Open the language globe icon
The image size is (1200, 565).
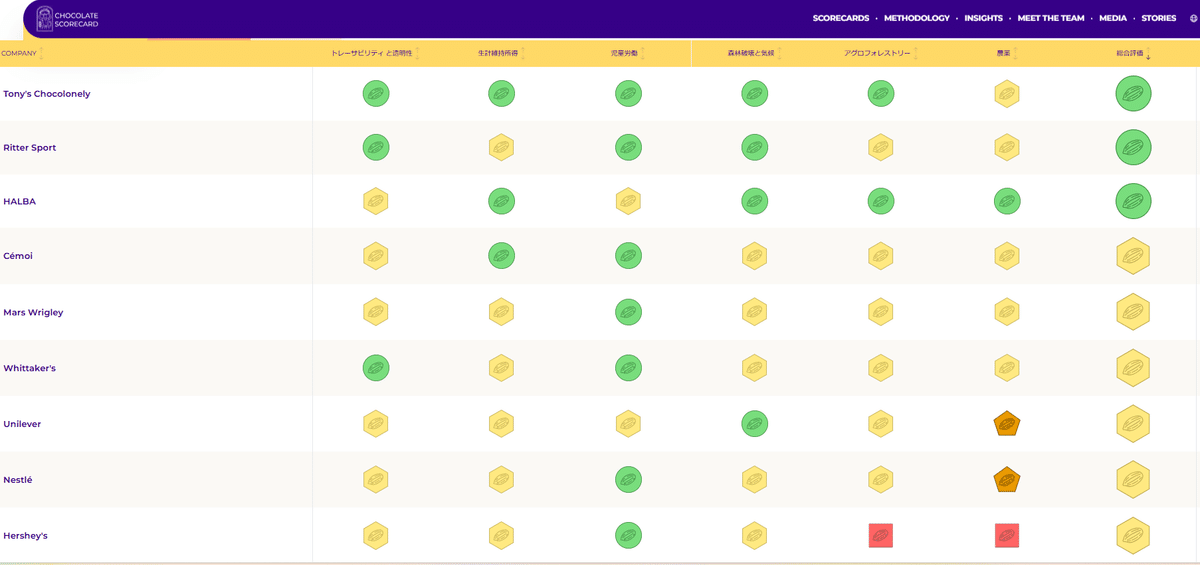(1193, 18)
